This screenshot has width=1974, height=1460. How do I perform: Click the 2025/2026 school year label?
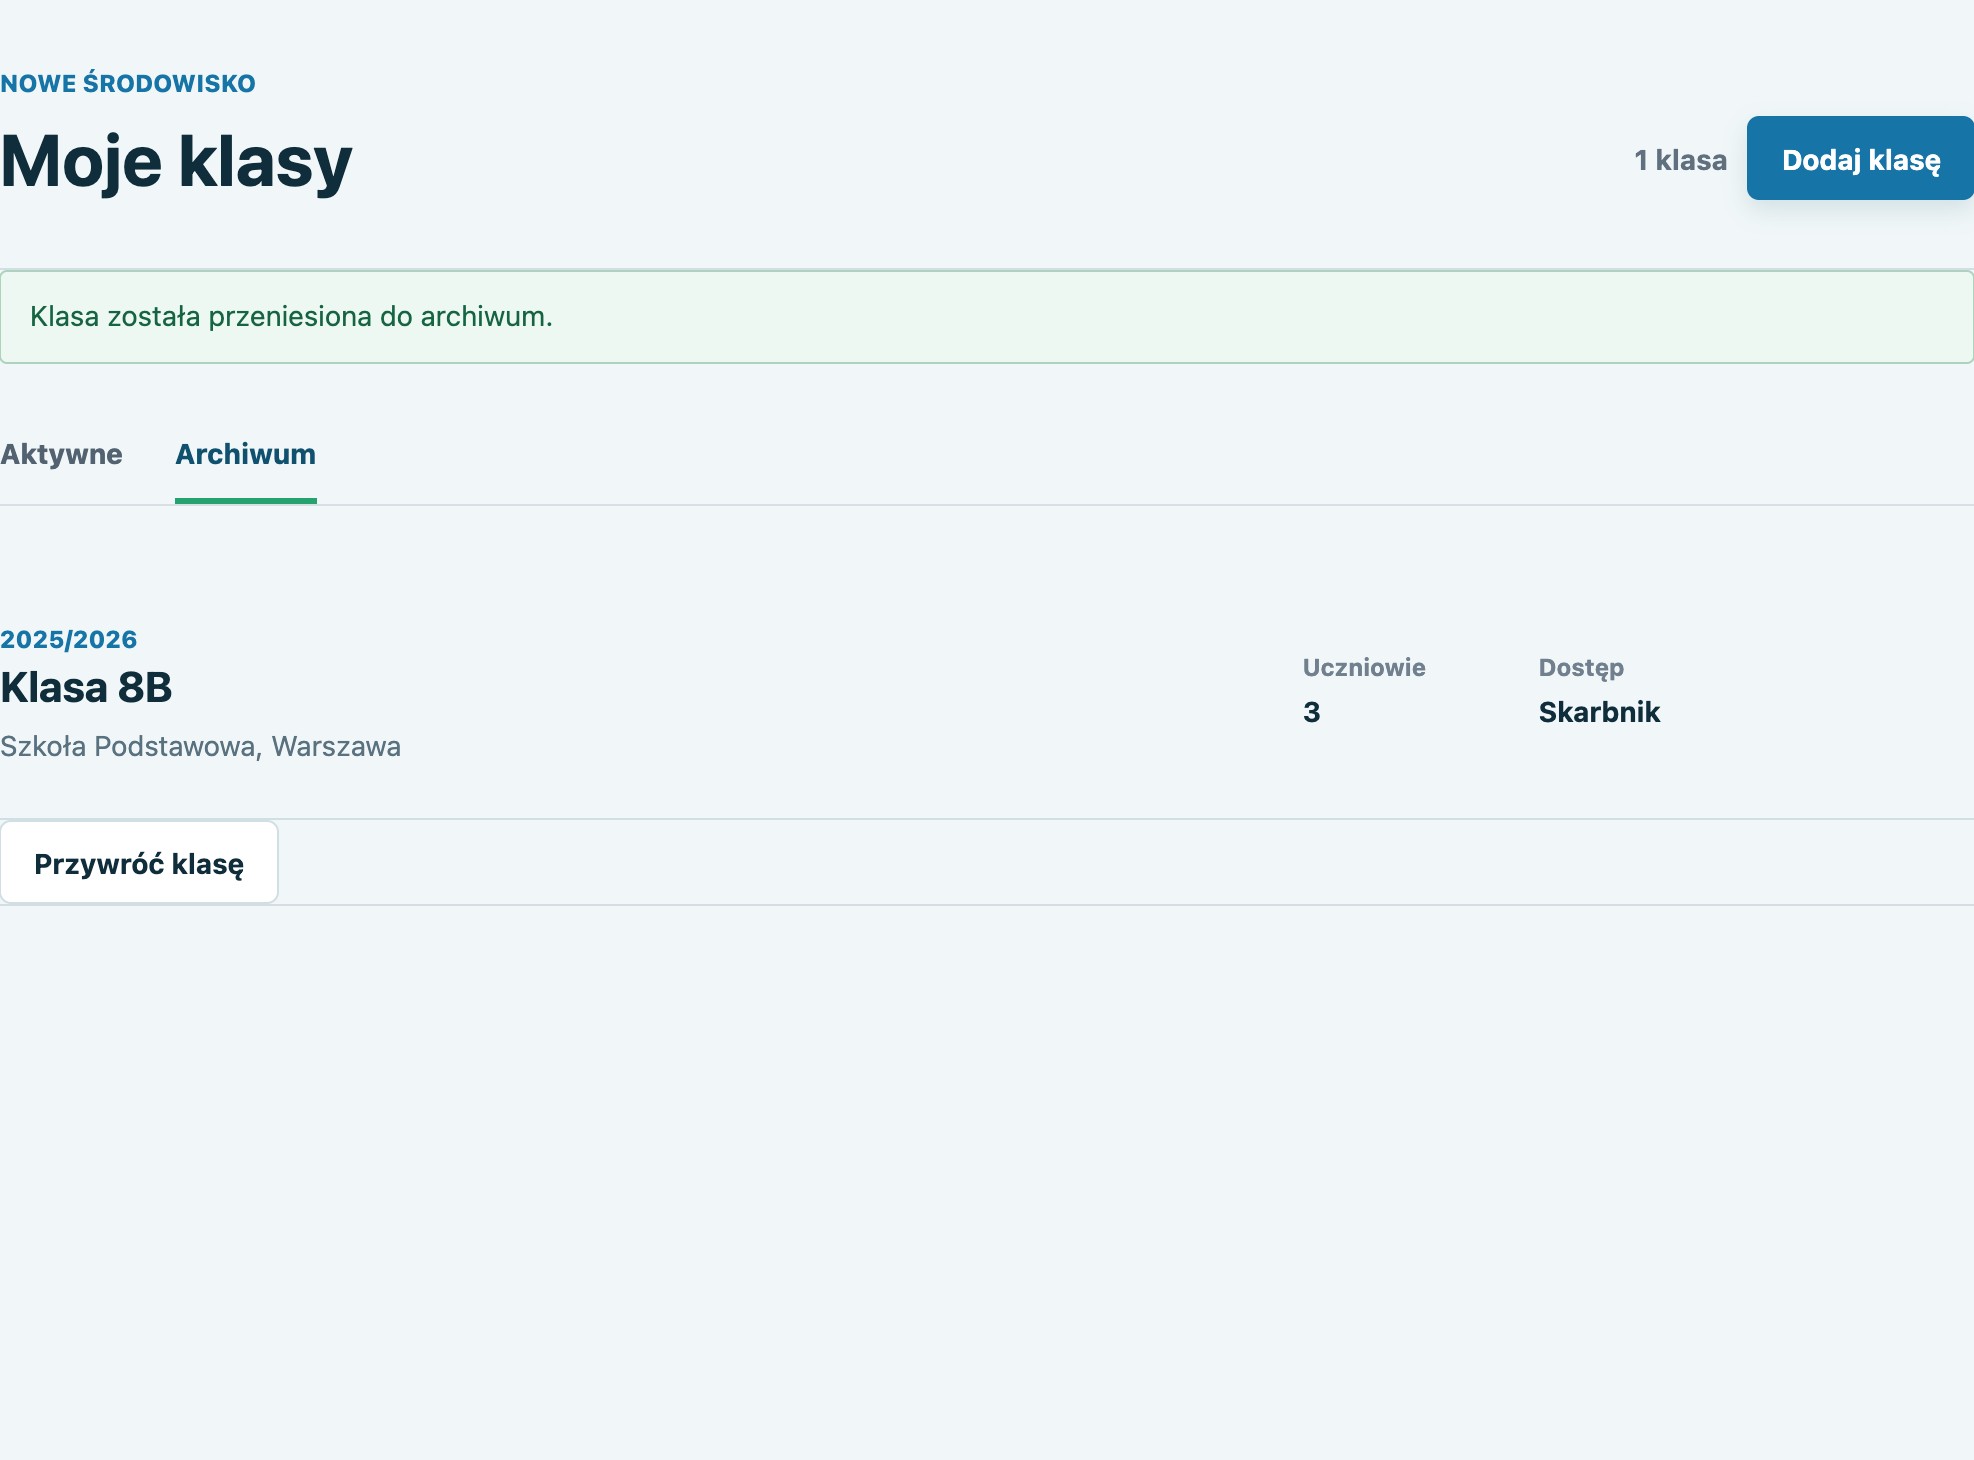[x=69, y=639]
